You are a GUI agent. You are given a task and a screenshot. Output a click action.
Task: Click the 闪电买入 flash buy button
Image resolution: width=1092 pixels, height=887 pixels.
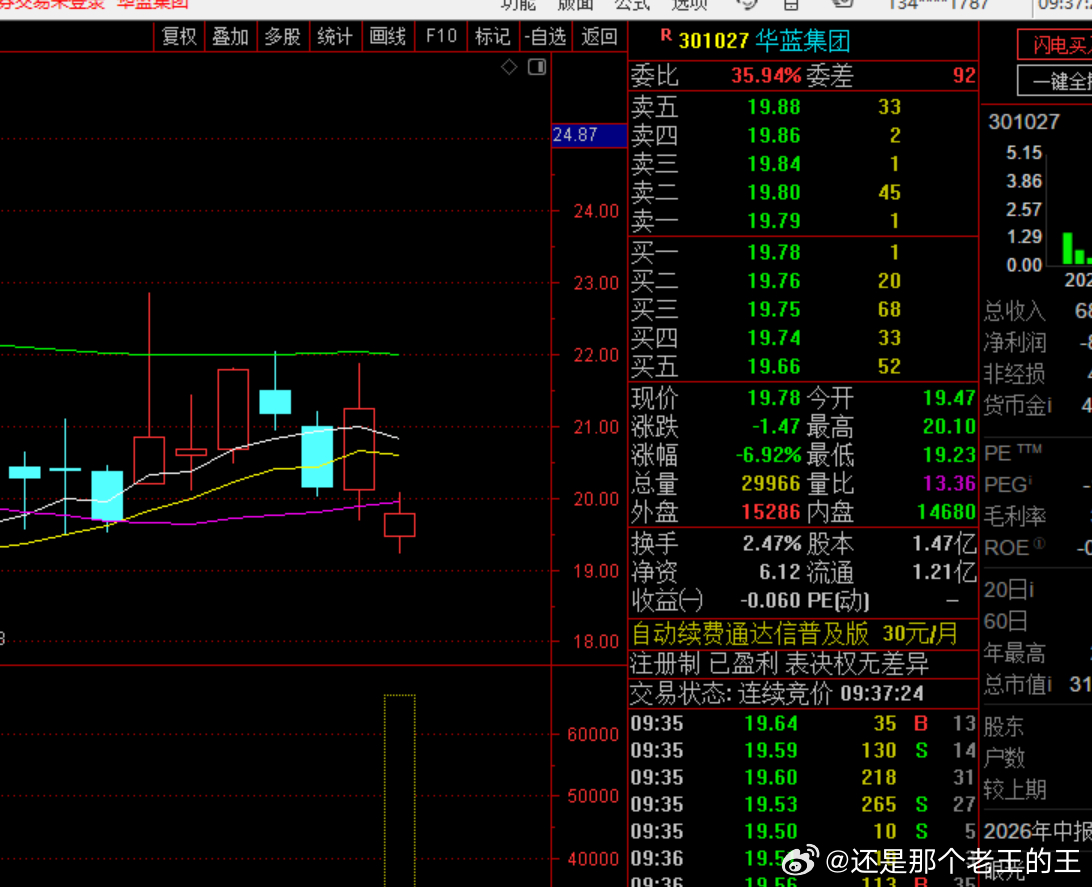1055,45
